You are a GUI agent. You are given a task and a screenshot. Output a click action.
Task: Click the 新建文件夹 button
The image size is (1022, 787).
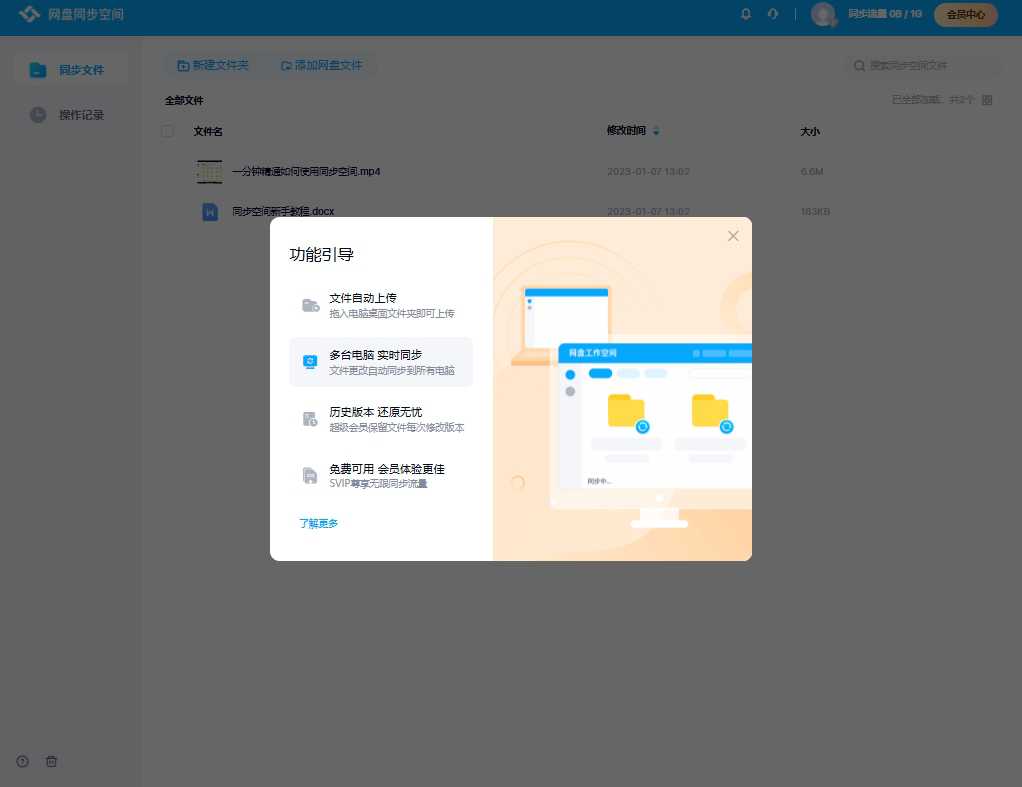[x=213, y=64]
